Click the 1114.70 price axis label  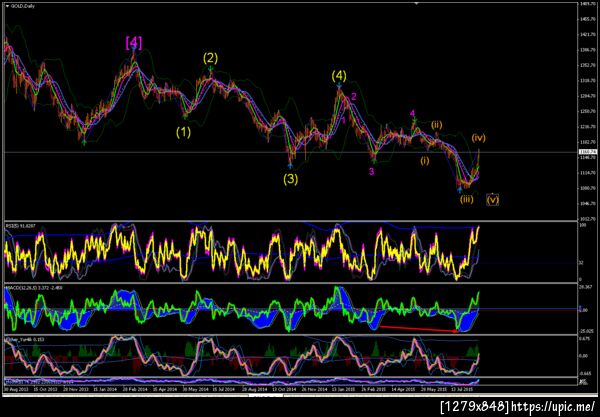click(588, 173)
